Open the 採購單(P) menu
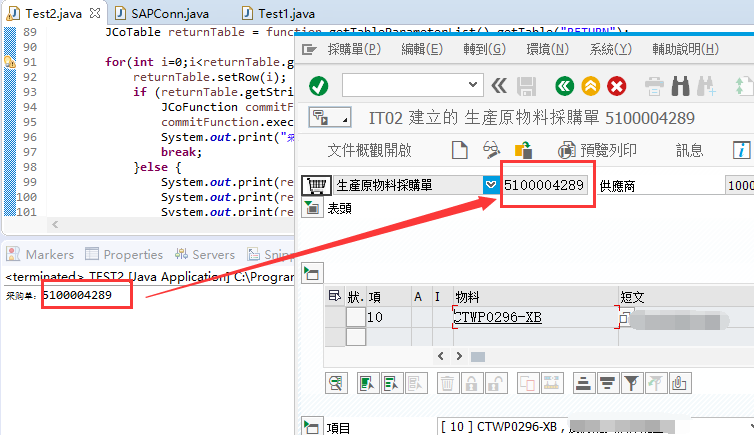754x435 pixels. [354, 49]
